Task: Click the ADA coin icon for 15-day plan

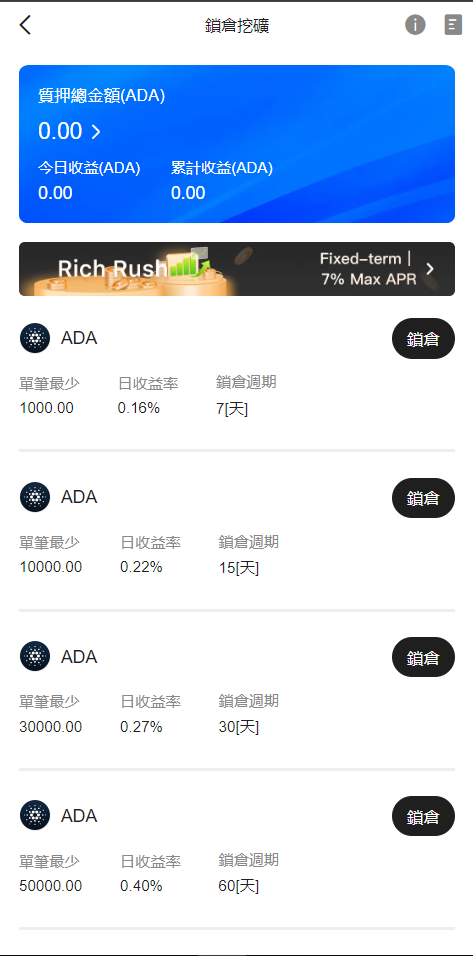Action: [35, 497]
